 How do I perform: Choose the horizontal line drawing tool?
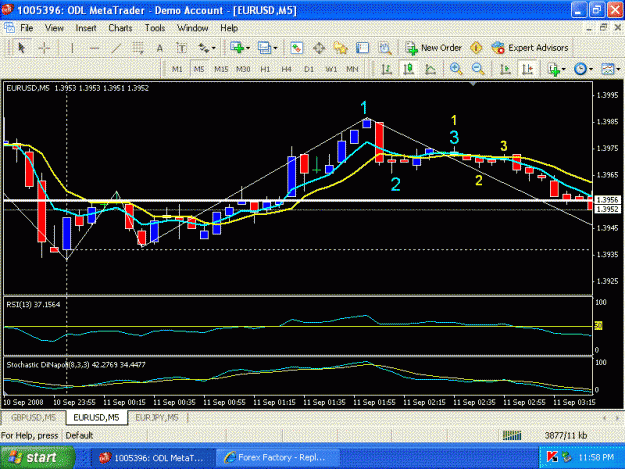pos(94,48)
